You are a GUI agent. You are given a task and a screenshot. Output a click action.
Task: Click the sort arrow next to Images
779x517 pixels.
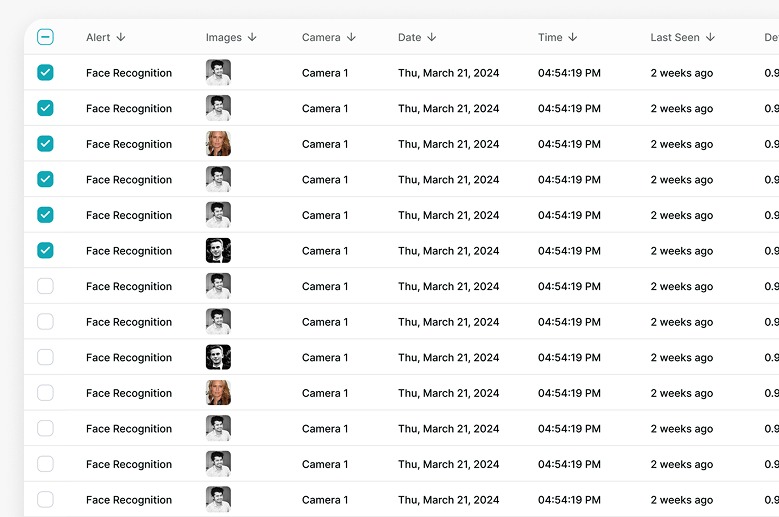[252, 37]
